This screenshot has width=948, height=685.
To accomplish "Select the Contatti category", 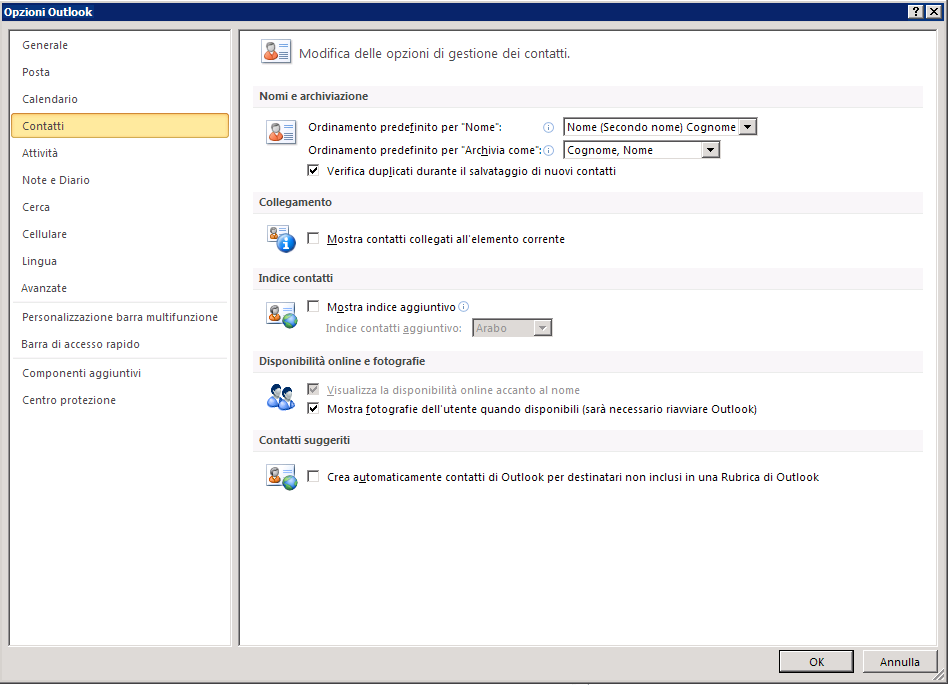I will tap(120, 126).
